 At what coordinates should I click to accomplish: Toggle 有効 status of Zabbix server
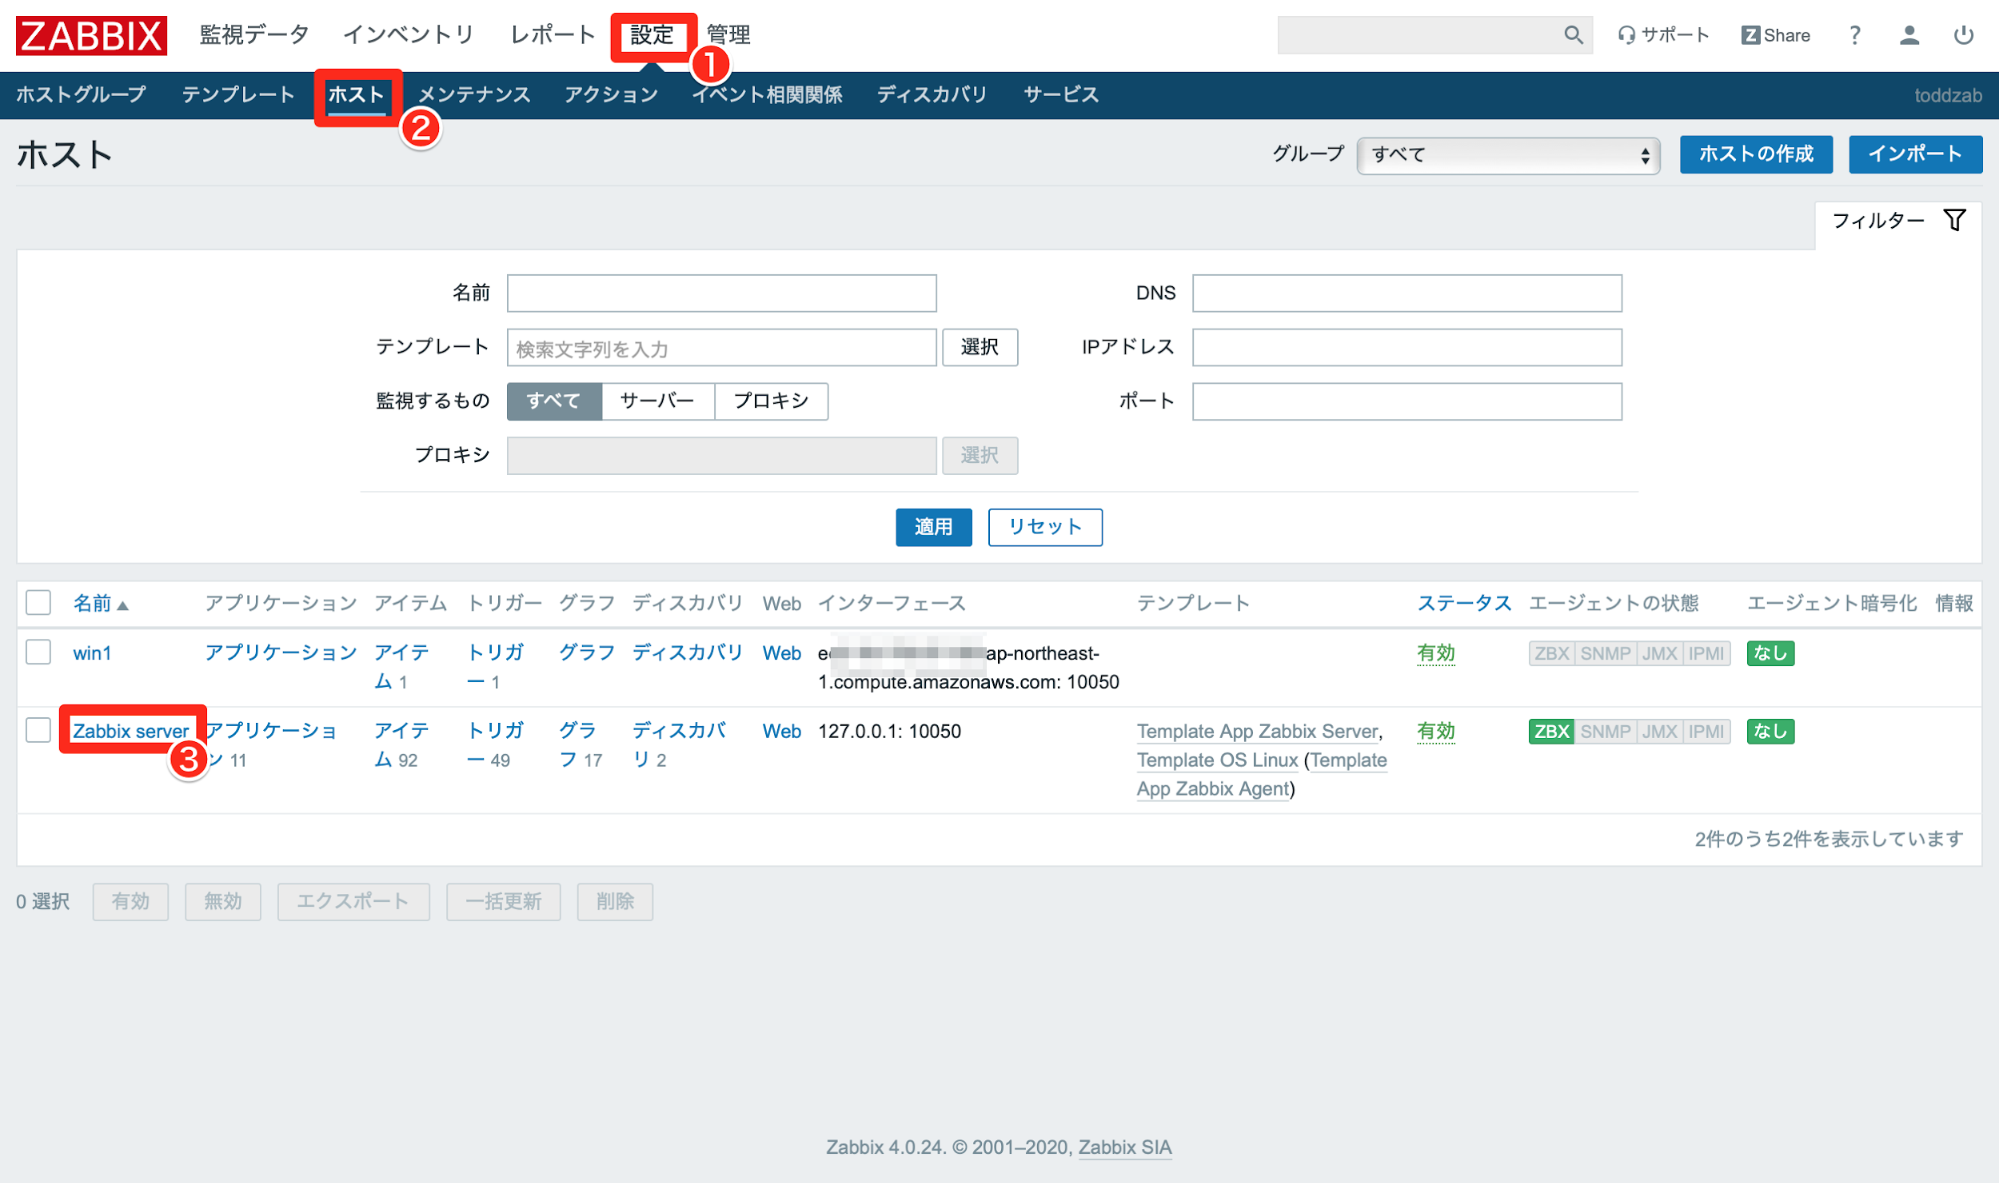pos(1436,731)
